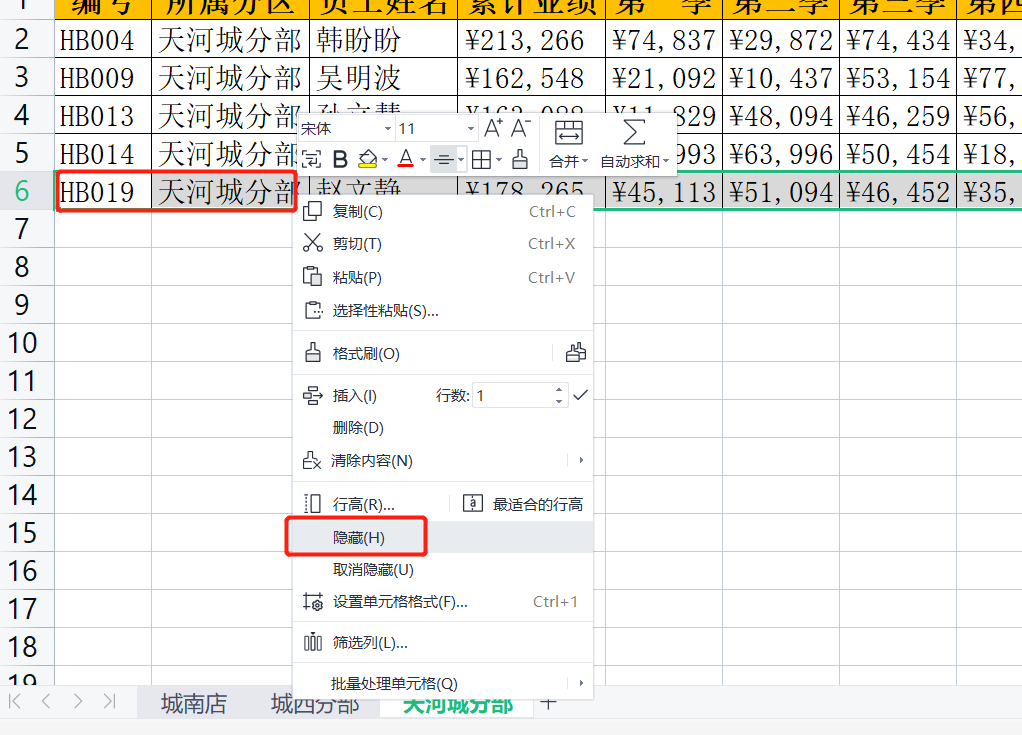Click the 行数 row count field
1022x735 pixels.
[x=512, y=396]
